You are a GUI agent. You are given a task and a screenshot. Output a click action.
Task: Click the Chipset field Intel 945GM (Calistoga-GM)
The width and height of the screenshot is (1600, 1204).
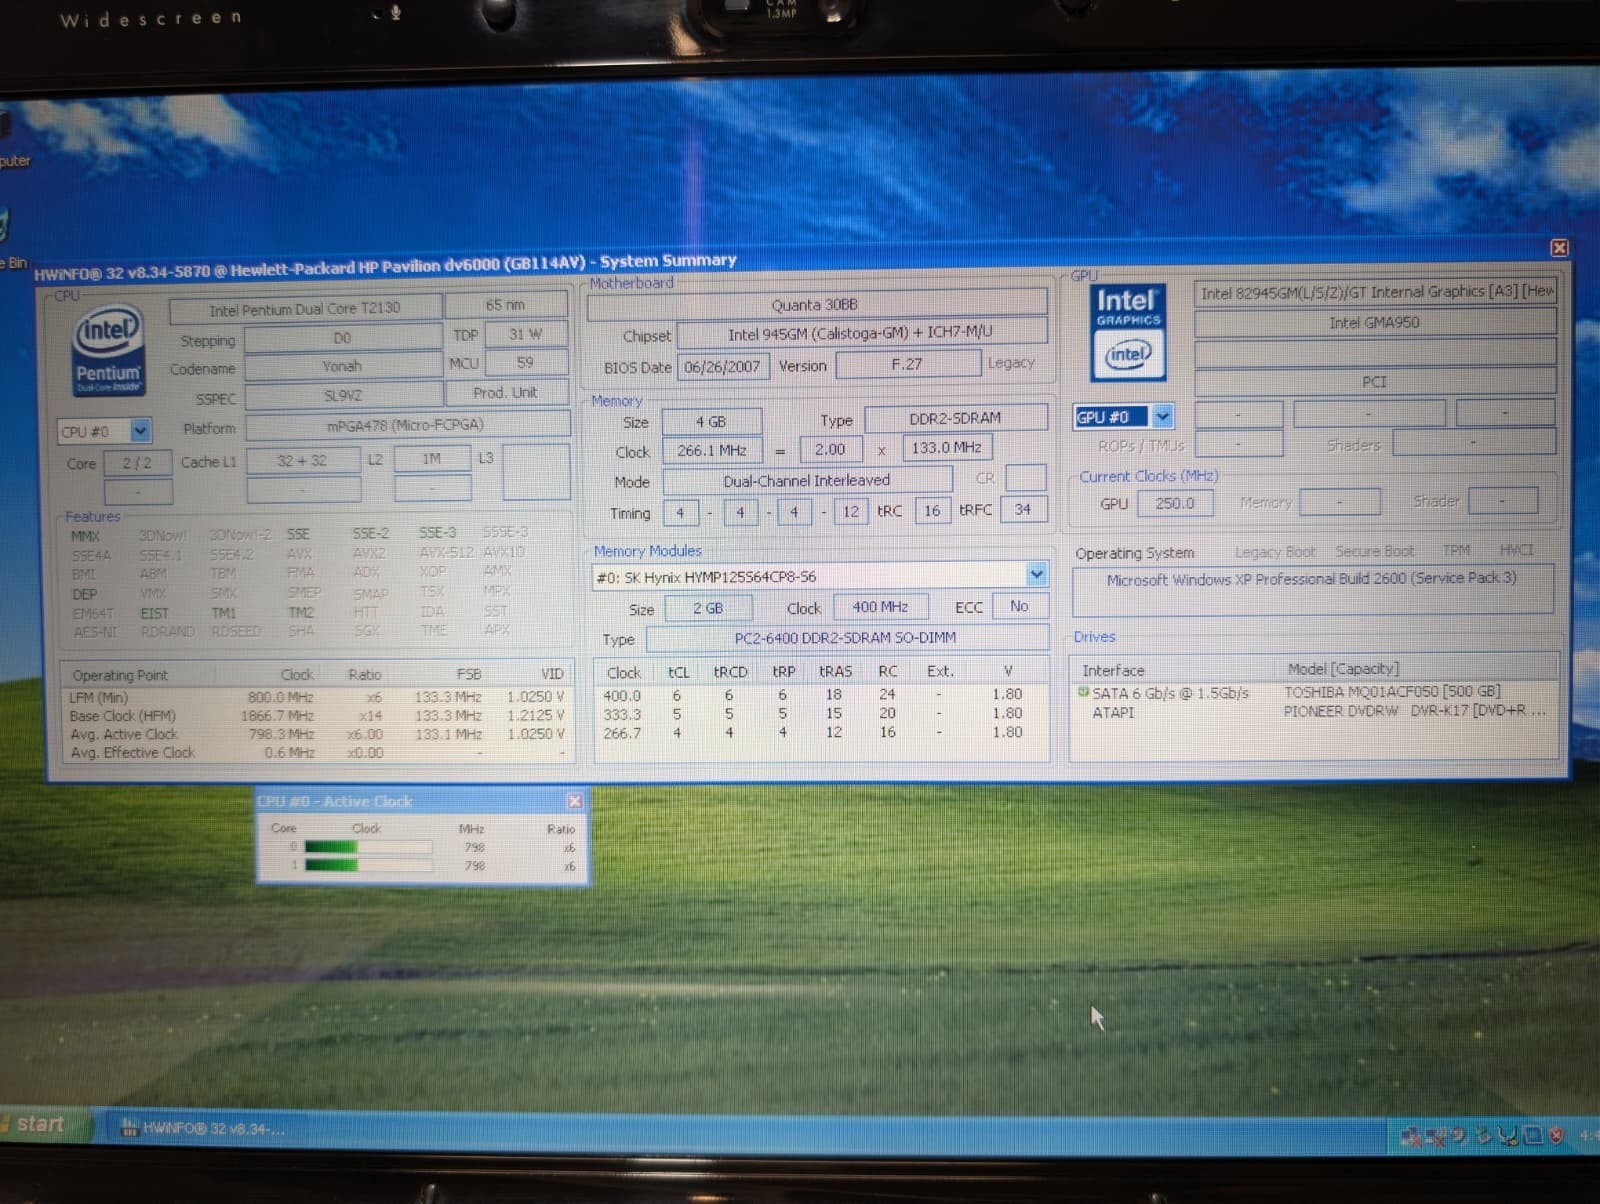[x=862, y=333]
